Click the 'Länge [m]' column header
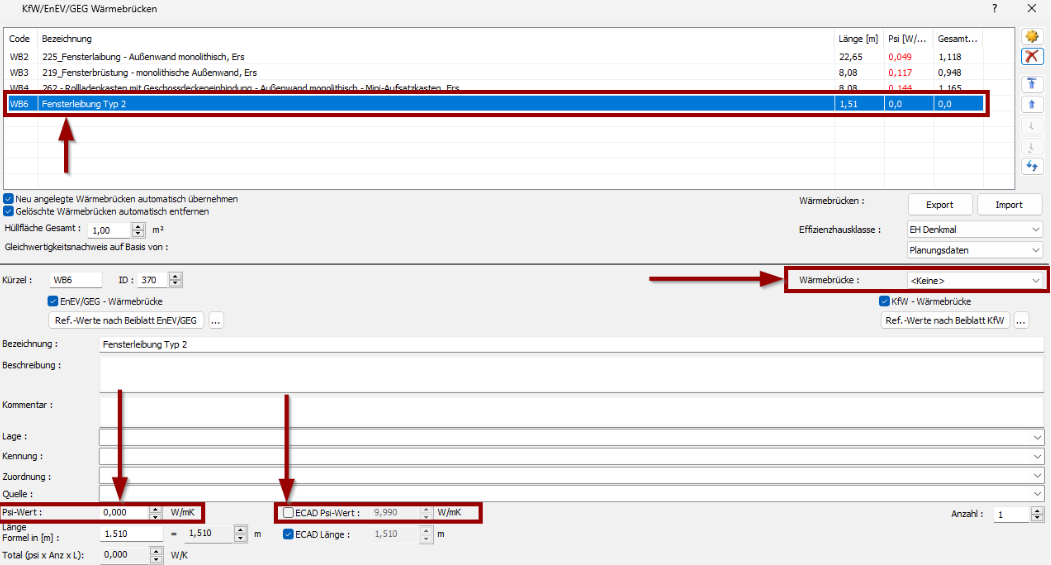Screen dimensions: 1051x565 pyautogui.click(x=857, y=38)
